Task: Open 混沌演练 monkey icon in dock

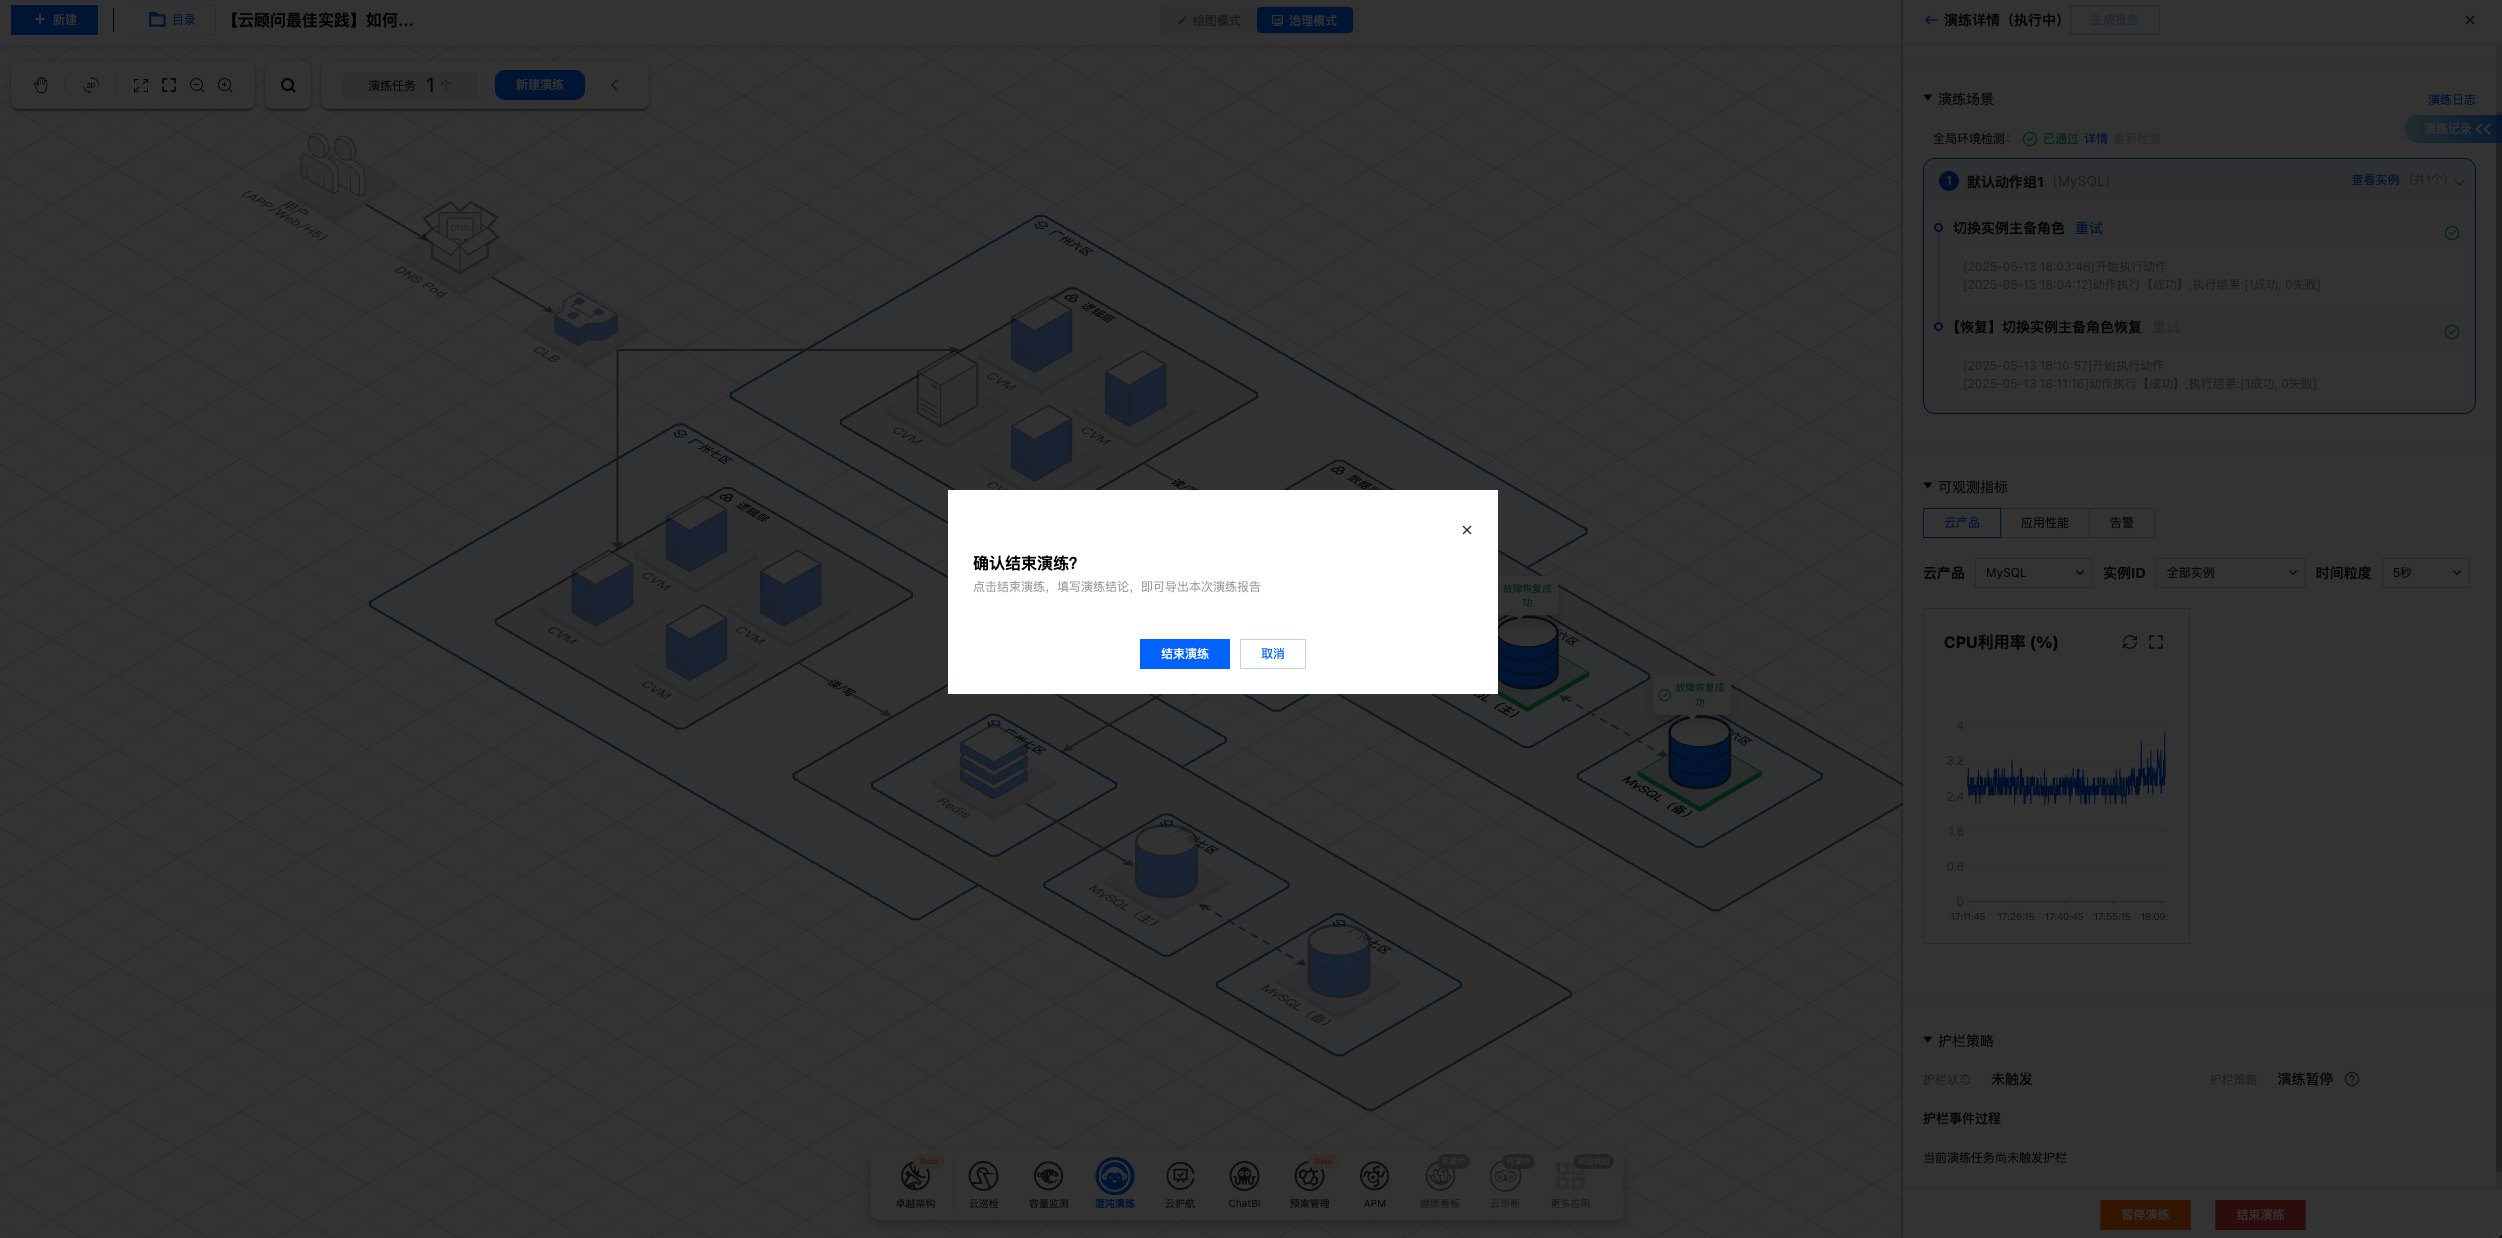Action: [x=1114, y=1178]
